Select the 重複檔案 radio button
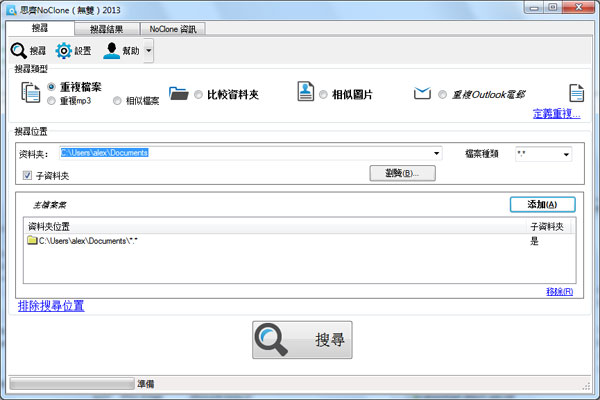600x400 pixels. [51, 87]
